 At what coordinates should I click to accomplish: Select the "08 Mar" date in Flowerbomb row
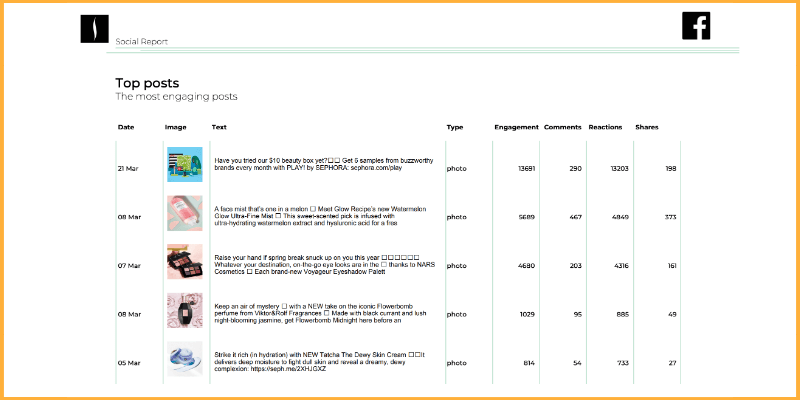pos(129,314)
